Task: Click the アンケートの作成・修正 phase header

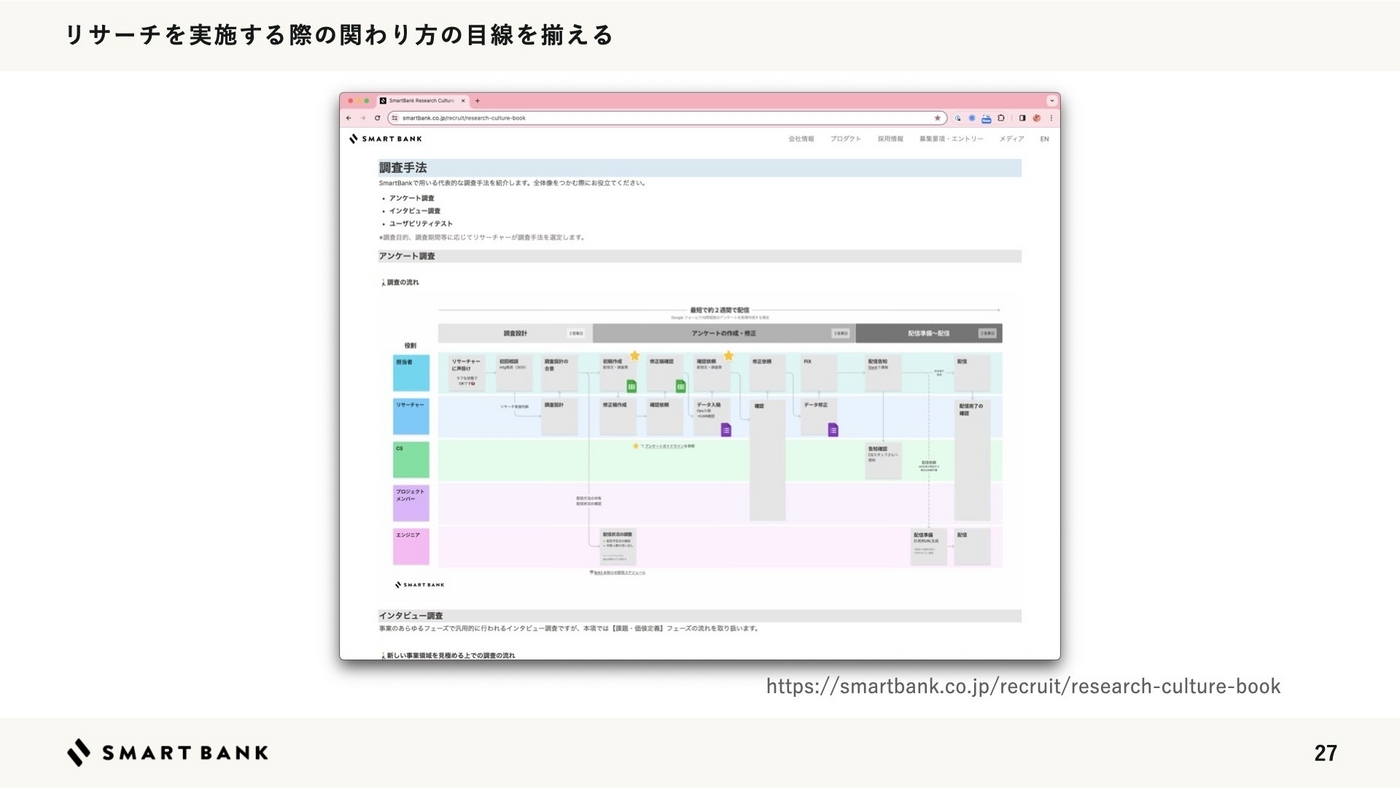Action: [724, 333]
